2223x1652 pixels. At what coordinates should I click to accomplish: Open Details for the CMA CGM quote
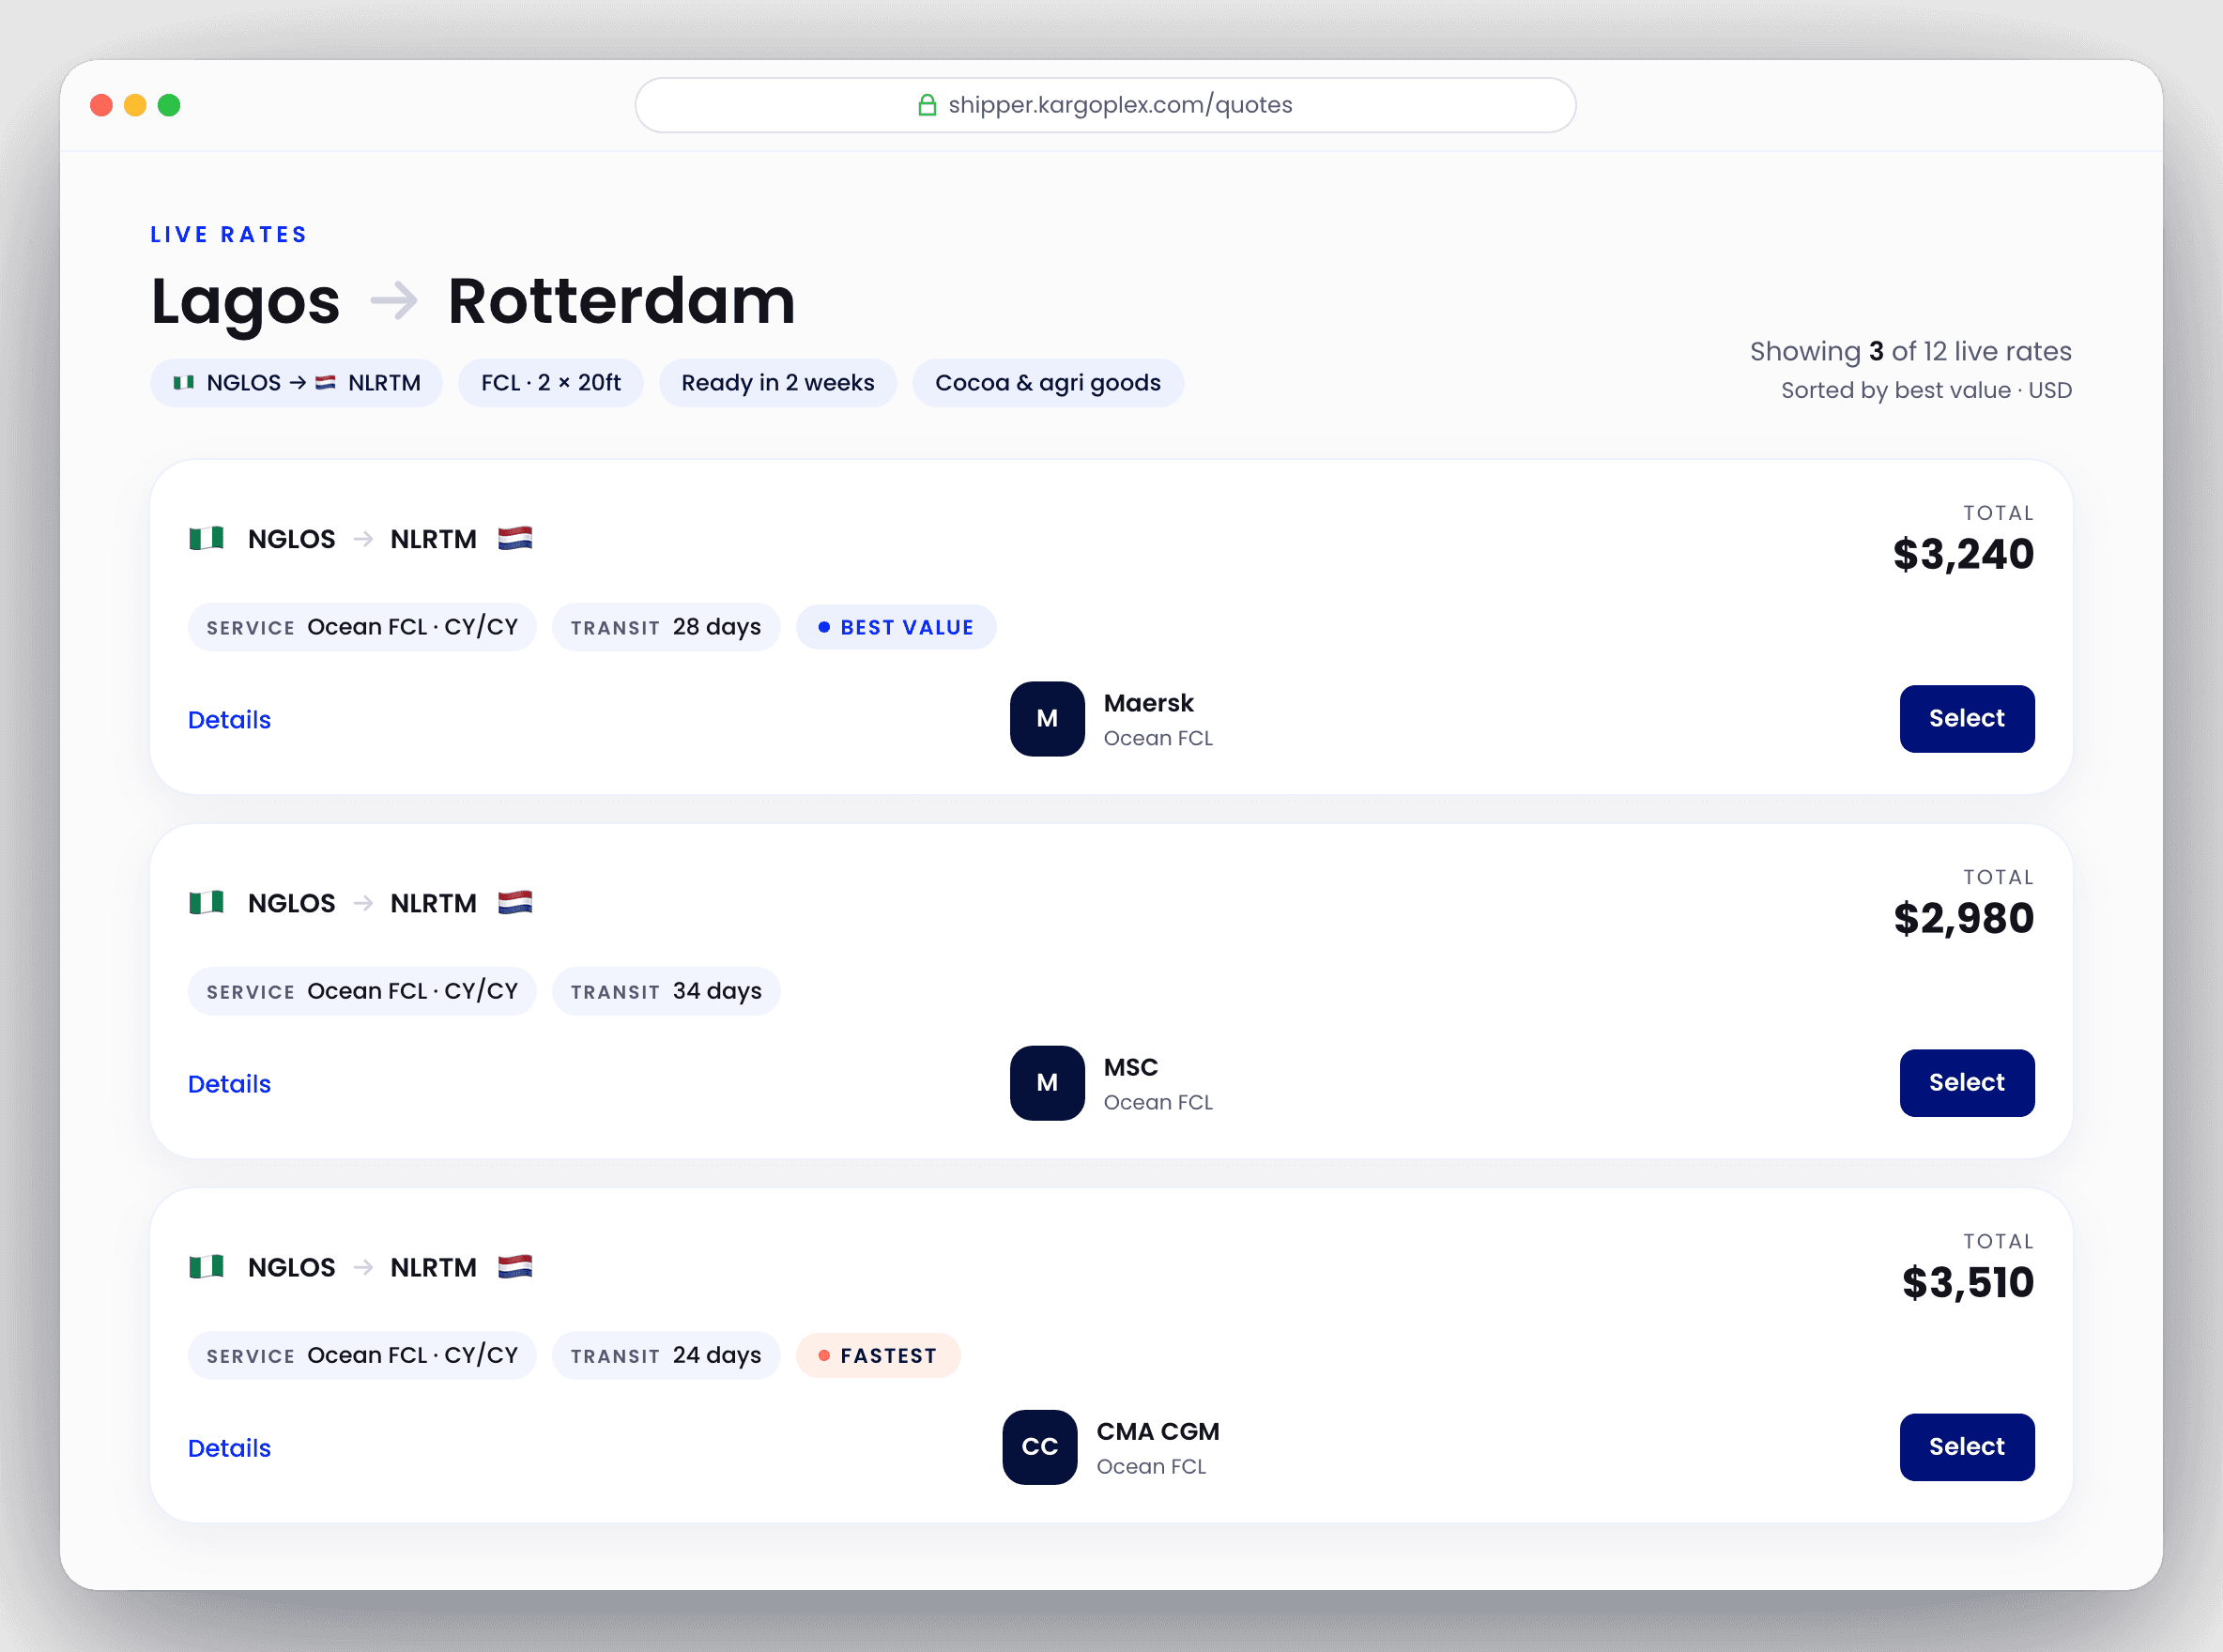(x=229, y=1448)
